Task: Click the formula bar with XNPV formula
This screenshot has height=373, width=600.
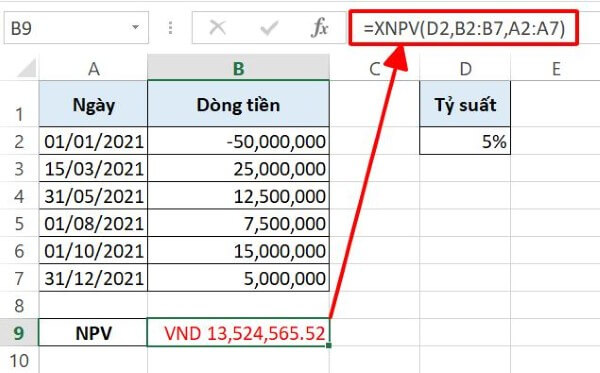Action: coord(464,28)
